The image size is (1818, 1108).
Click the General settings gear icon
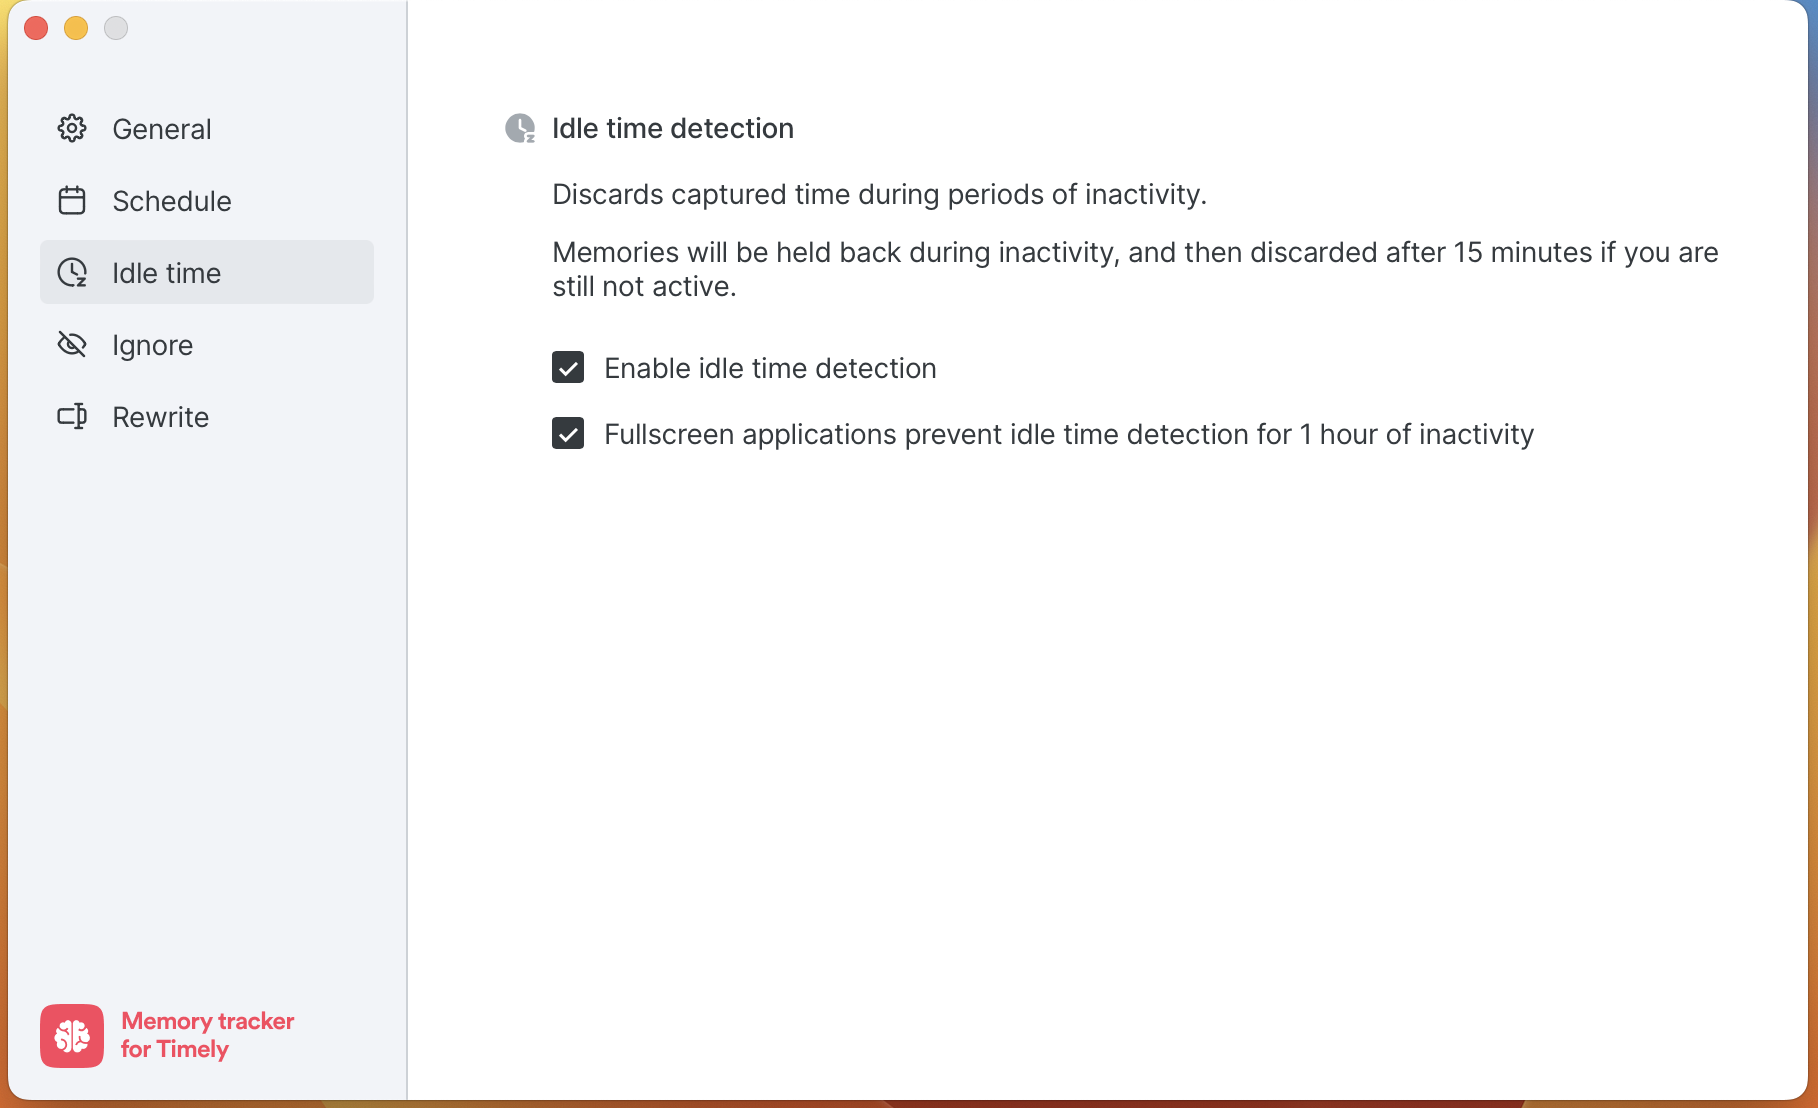click(x=72, y=128)
